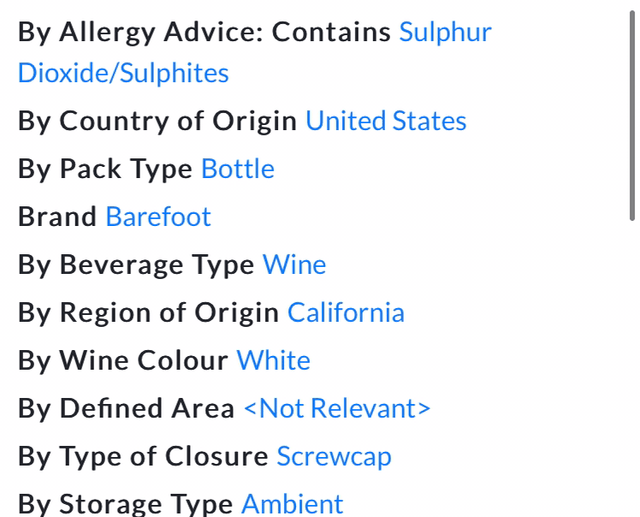Click the 'By Defined Area' label
Image resolution: width=640 pixels, height=517 pixels.
(x=126, y=409)
